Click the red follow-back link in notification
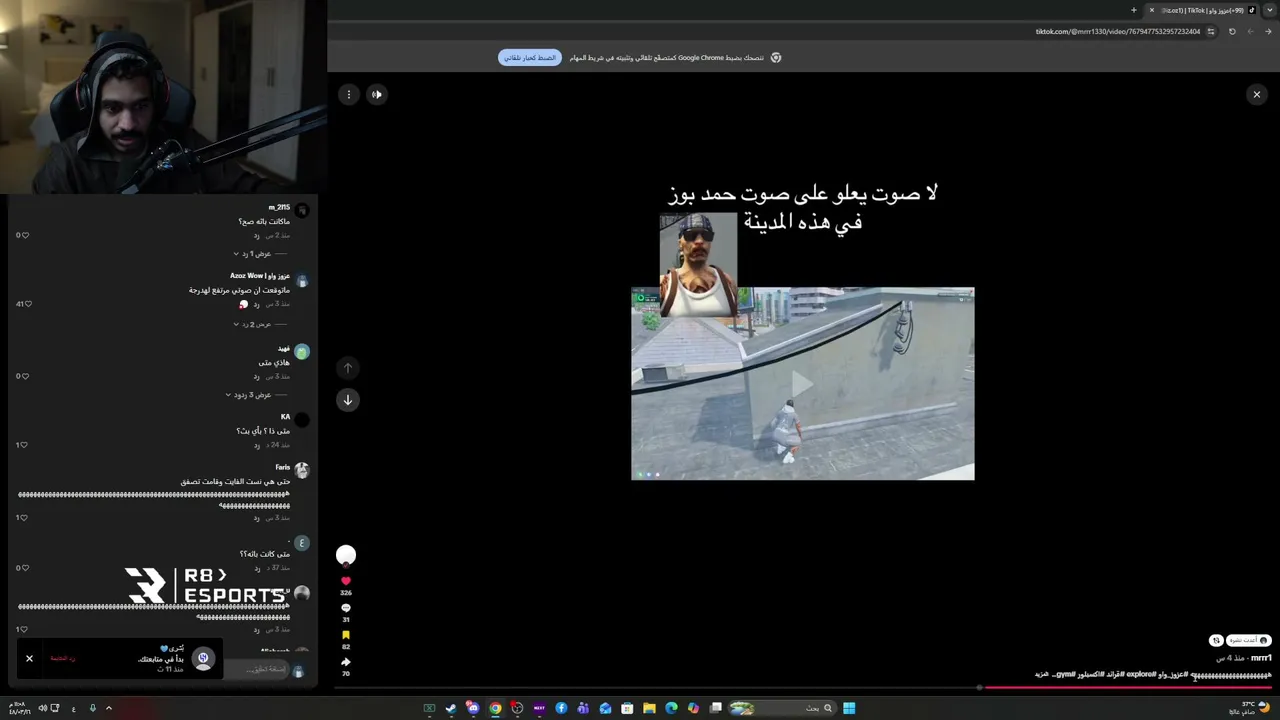The image size is (1280, 720). click(64, 658)
